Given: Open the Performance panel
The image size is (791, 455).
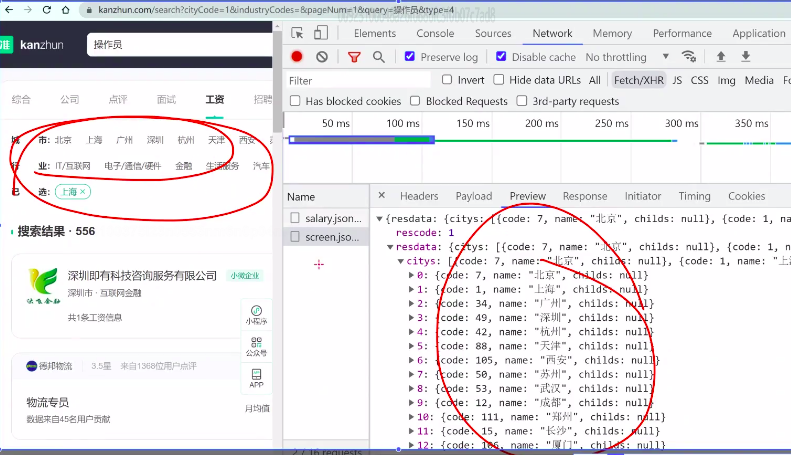Looking at the screenshot, I should 682,33.
